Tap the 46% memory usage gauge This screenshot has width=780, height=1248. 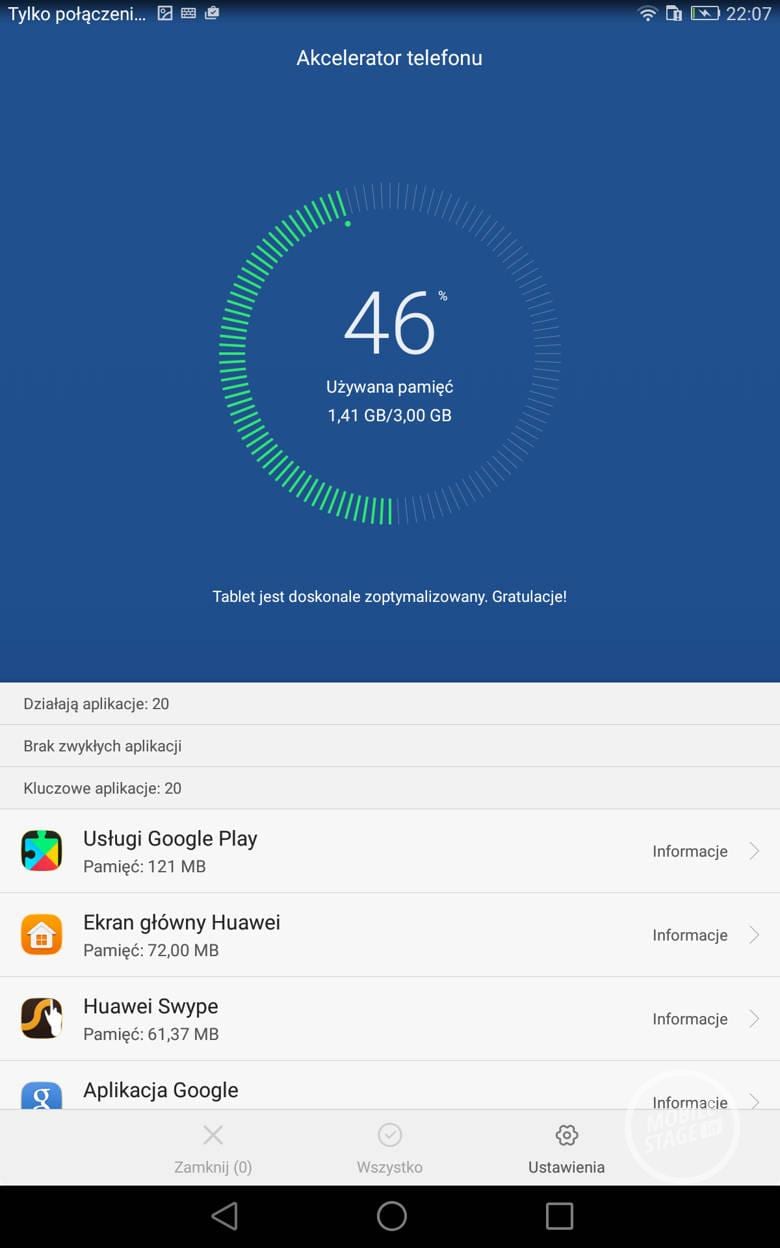[390, 353]
